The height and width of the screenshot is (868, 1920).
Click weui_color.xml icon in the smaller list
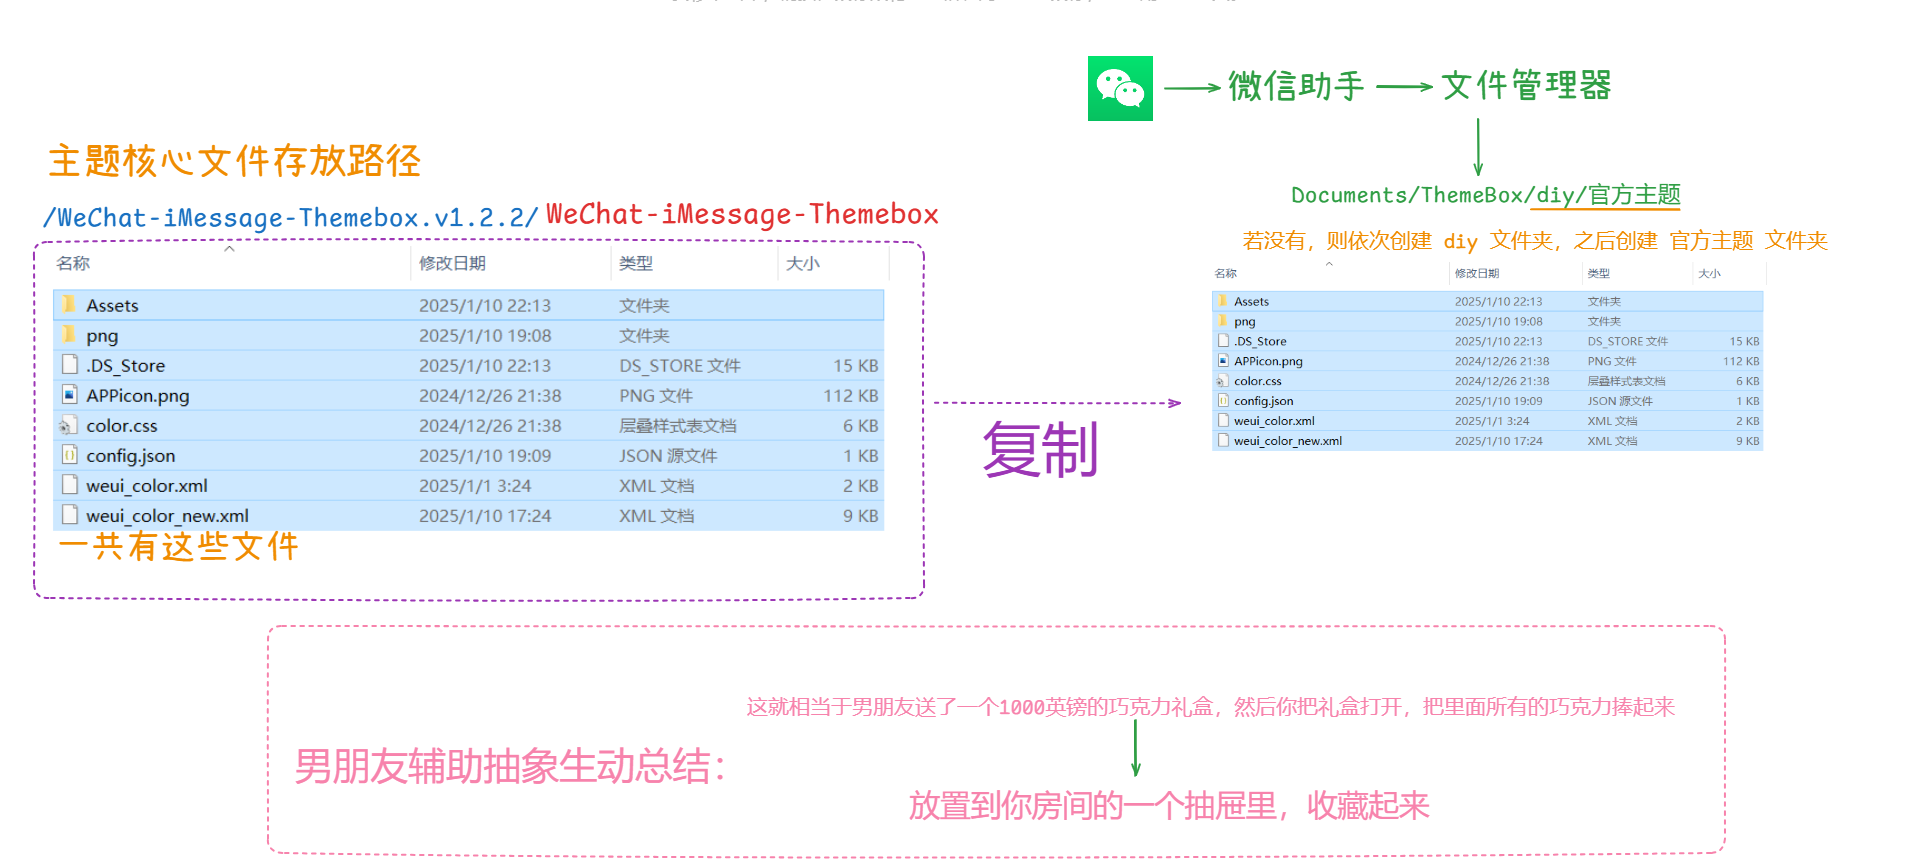point(1223,421)
